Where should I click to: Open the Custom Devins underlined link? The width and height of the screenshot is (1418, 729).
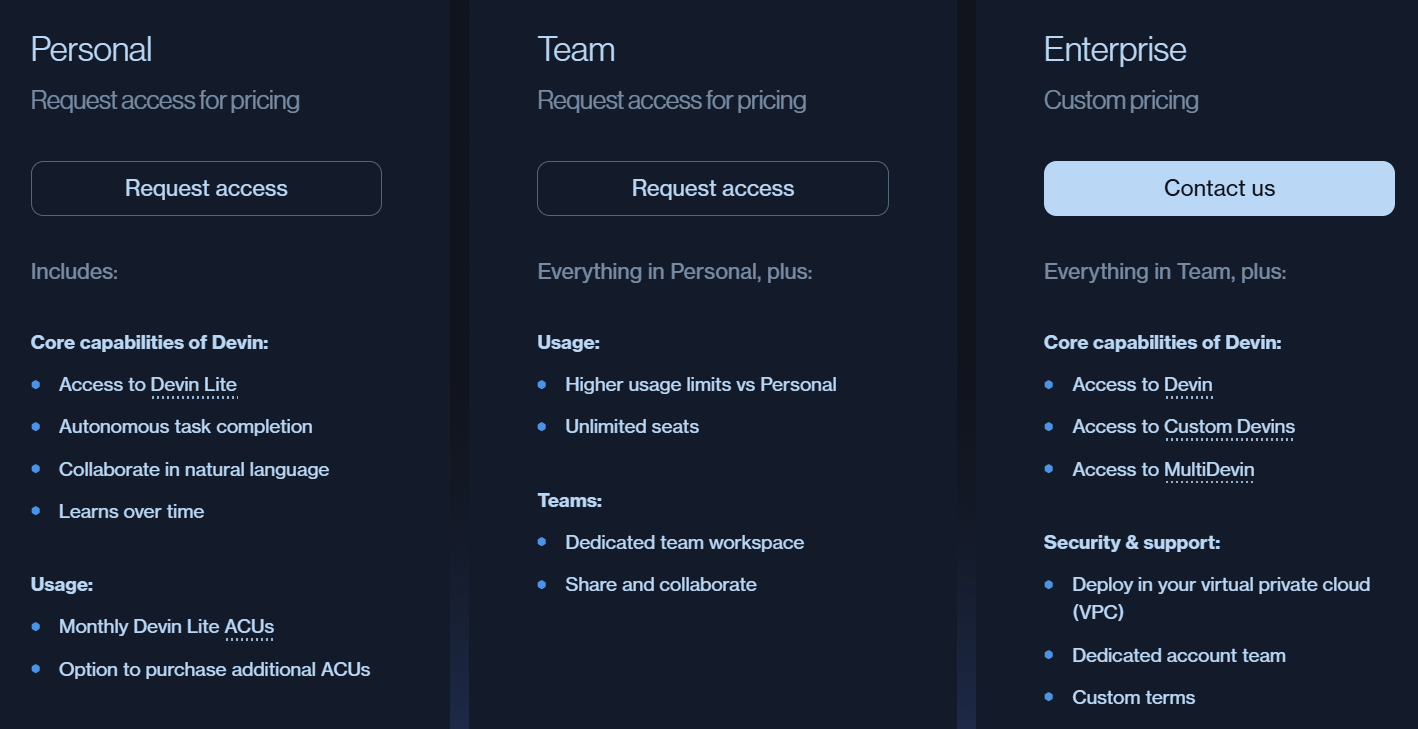[x=1229, y=427]
